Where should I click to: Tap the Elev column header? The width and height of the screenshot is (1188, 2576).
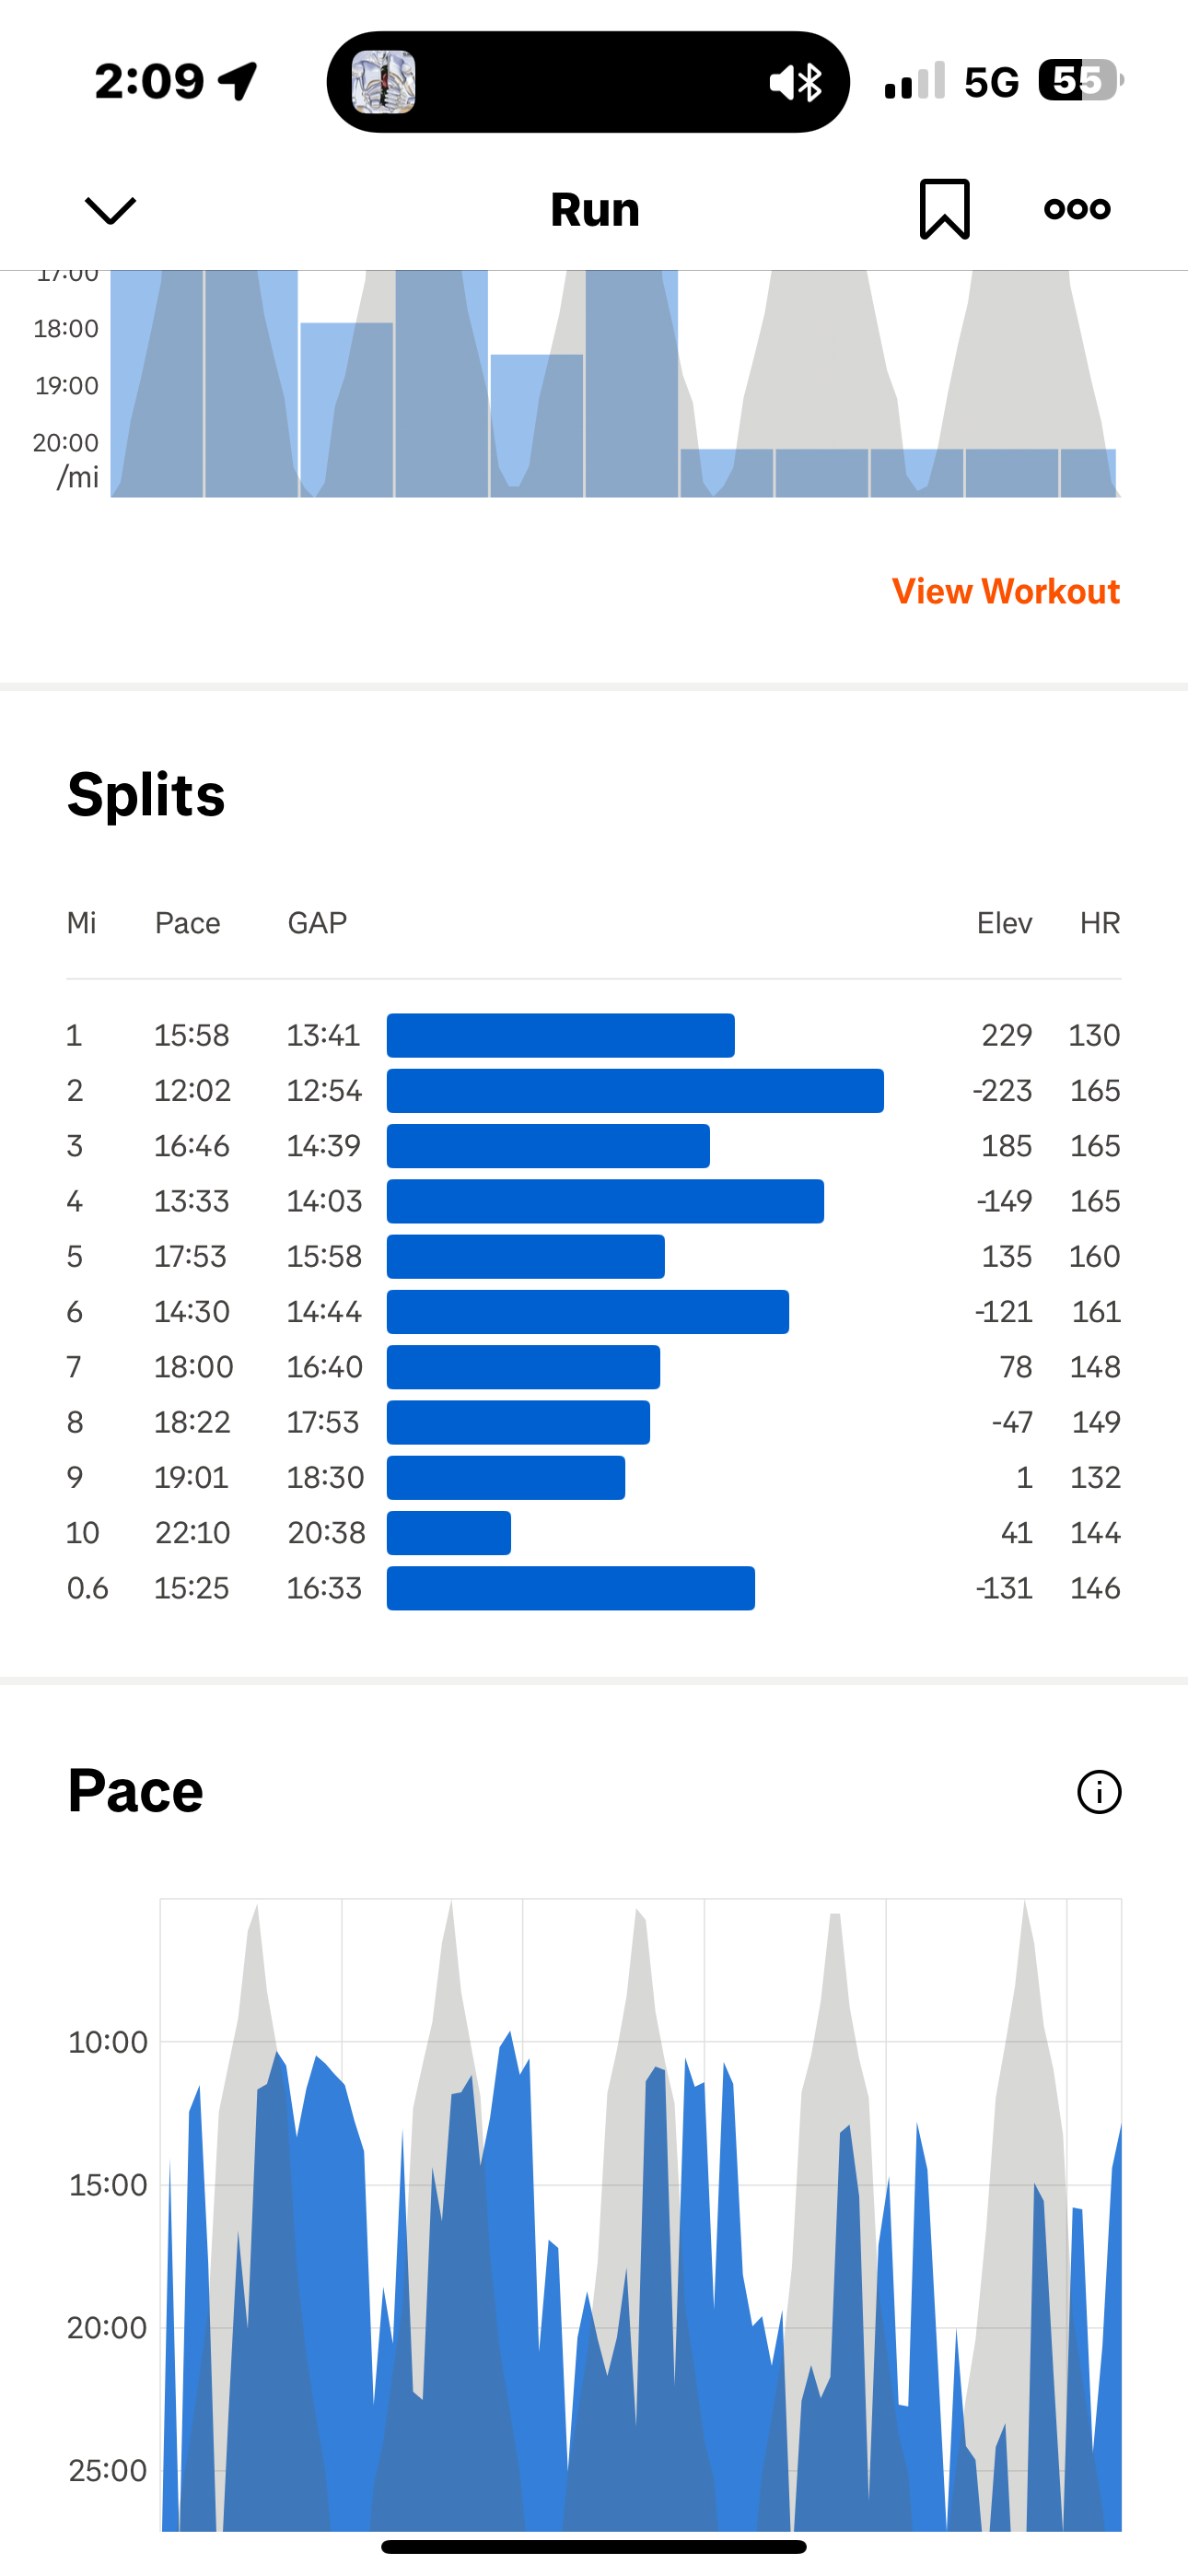pos(1004,923)
